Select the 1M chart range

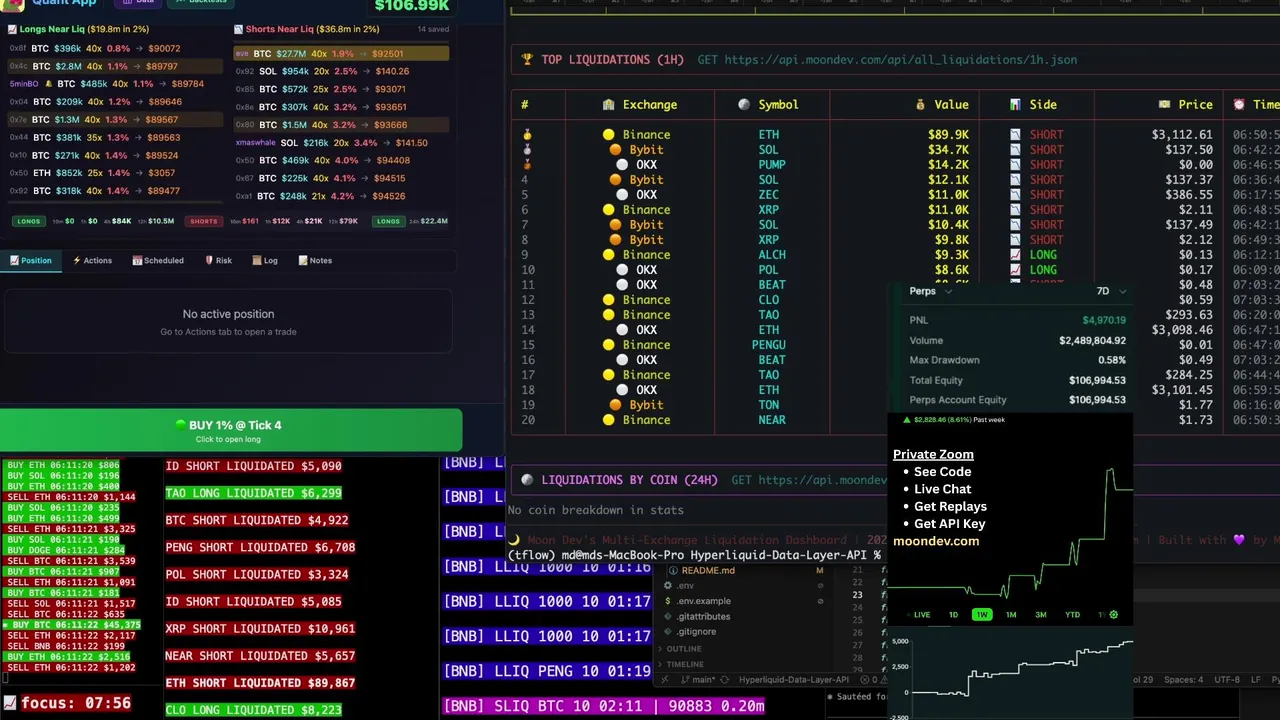[1011, 615]
